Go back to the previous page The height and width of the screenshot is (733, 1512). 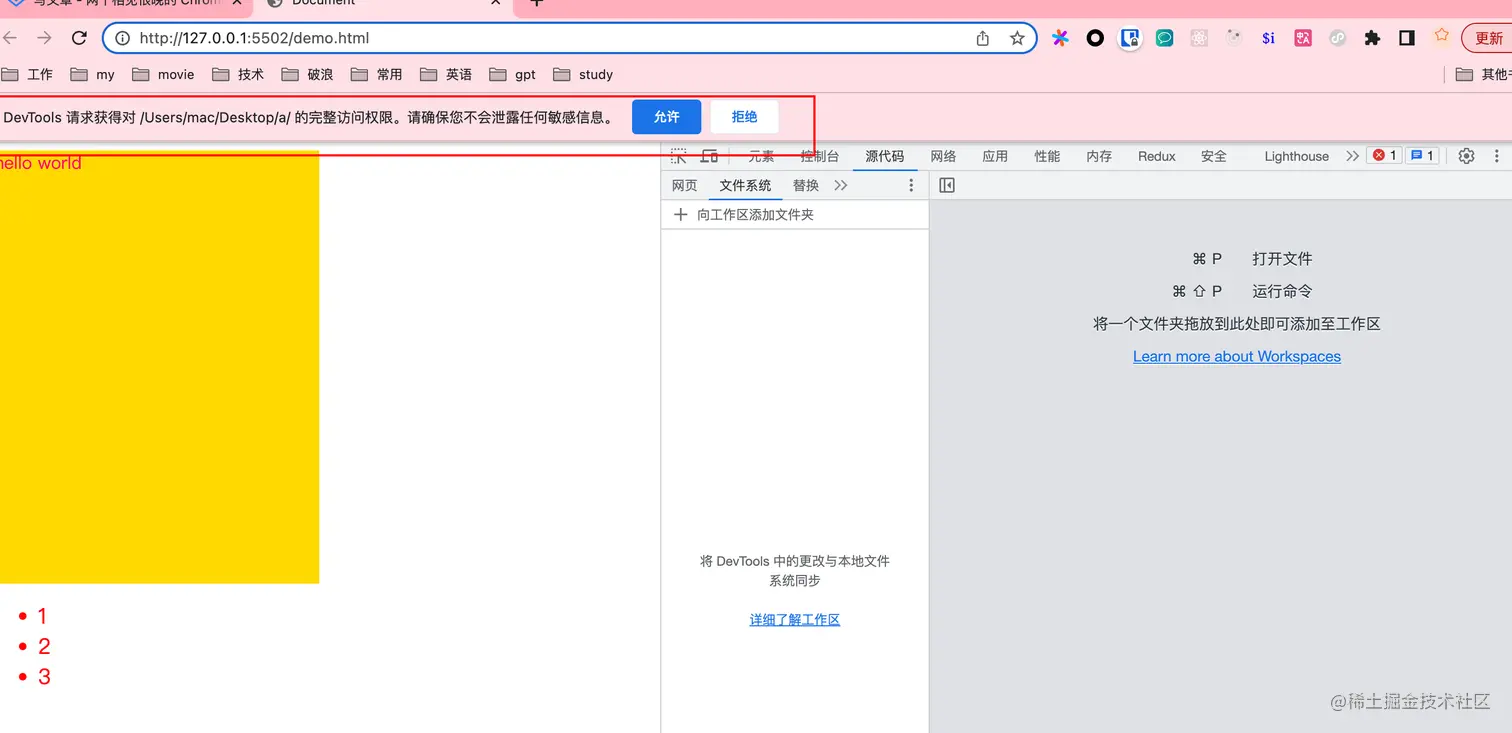click(10, 38)
